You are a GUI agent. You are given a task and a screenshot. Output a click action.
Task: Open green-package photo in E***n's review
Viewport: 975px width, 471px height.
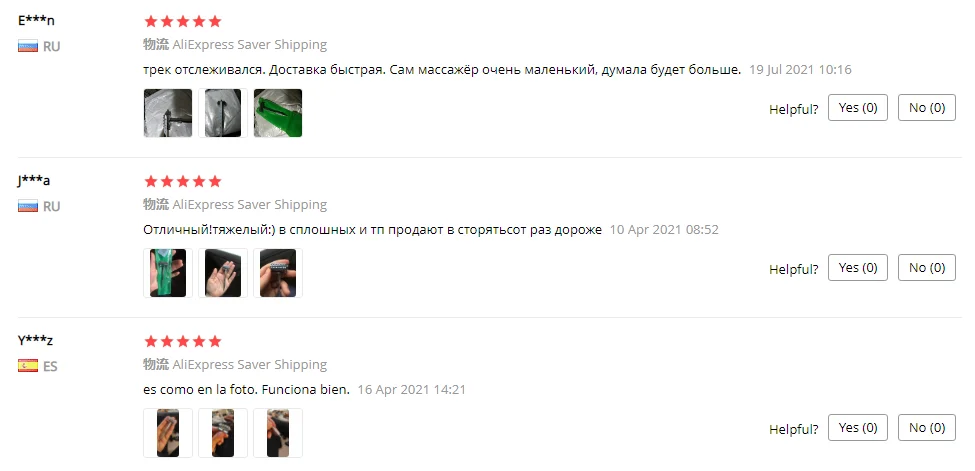(278, 113)
